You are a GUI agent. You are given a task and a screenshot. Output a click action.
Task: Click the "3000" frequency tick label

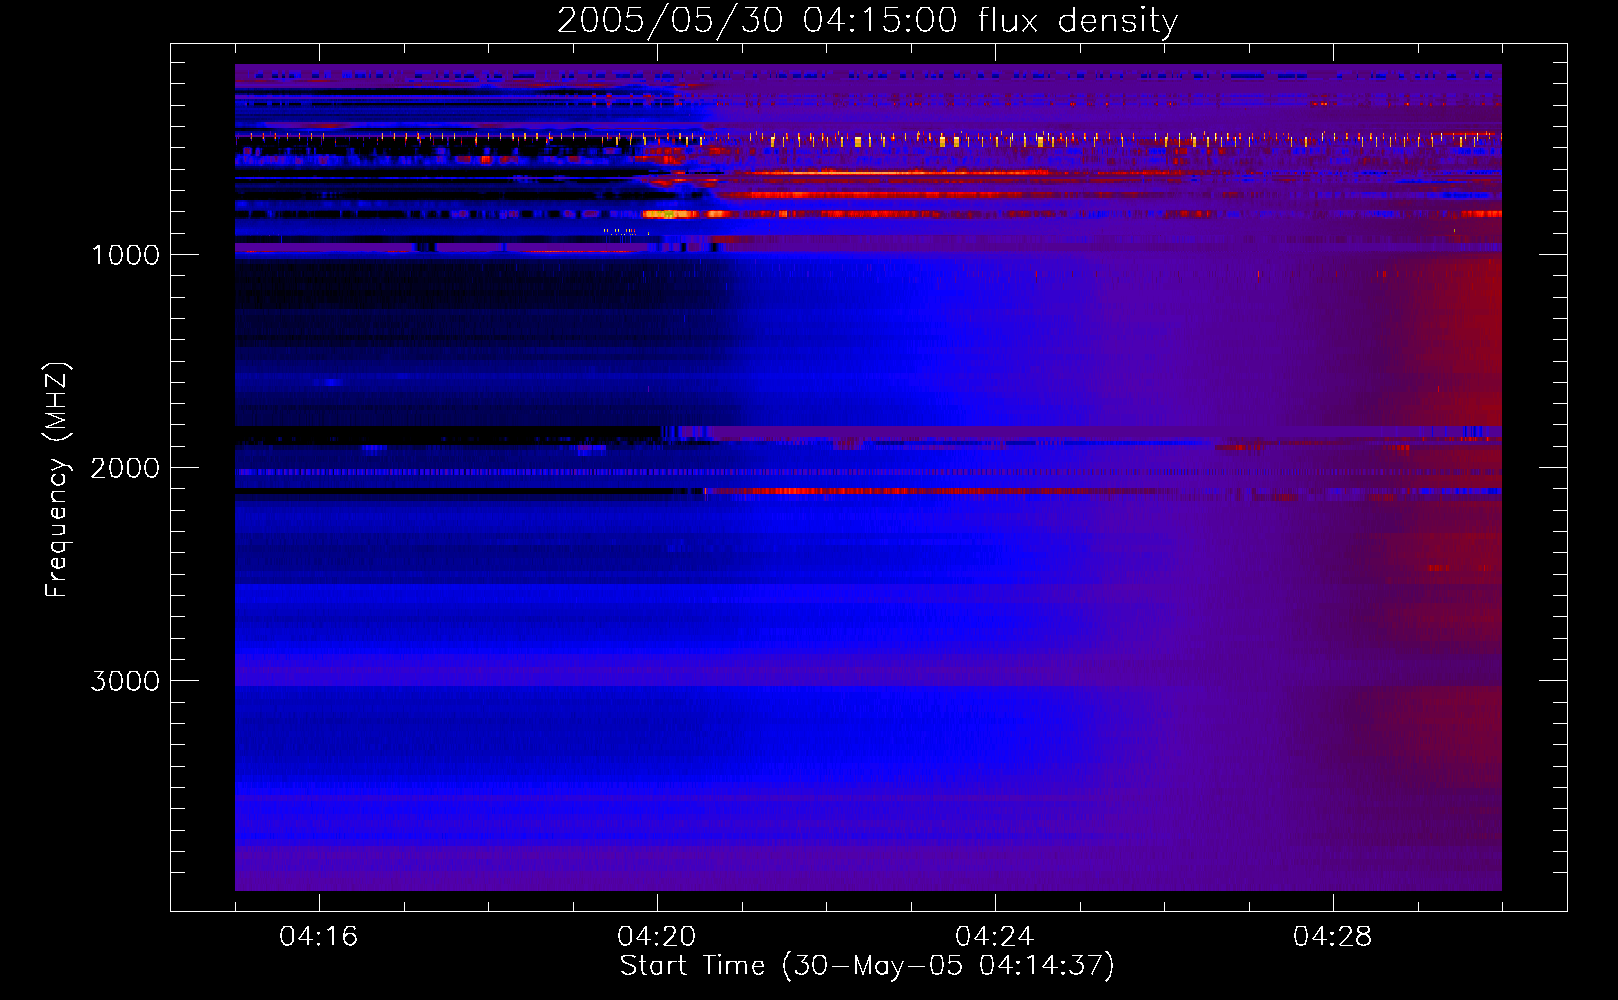click(x=125, y=681)
